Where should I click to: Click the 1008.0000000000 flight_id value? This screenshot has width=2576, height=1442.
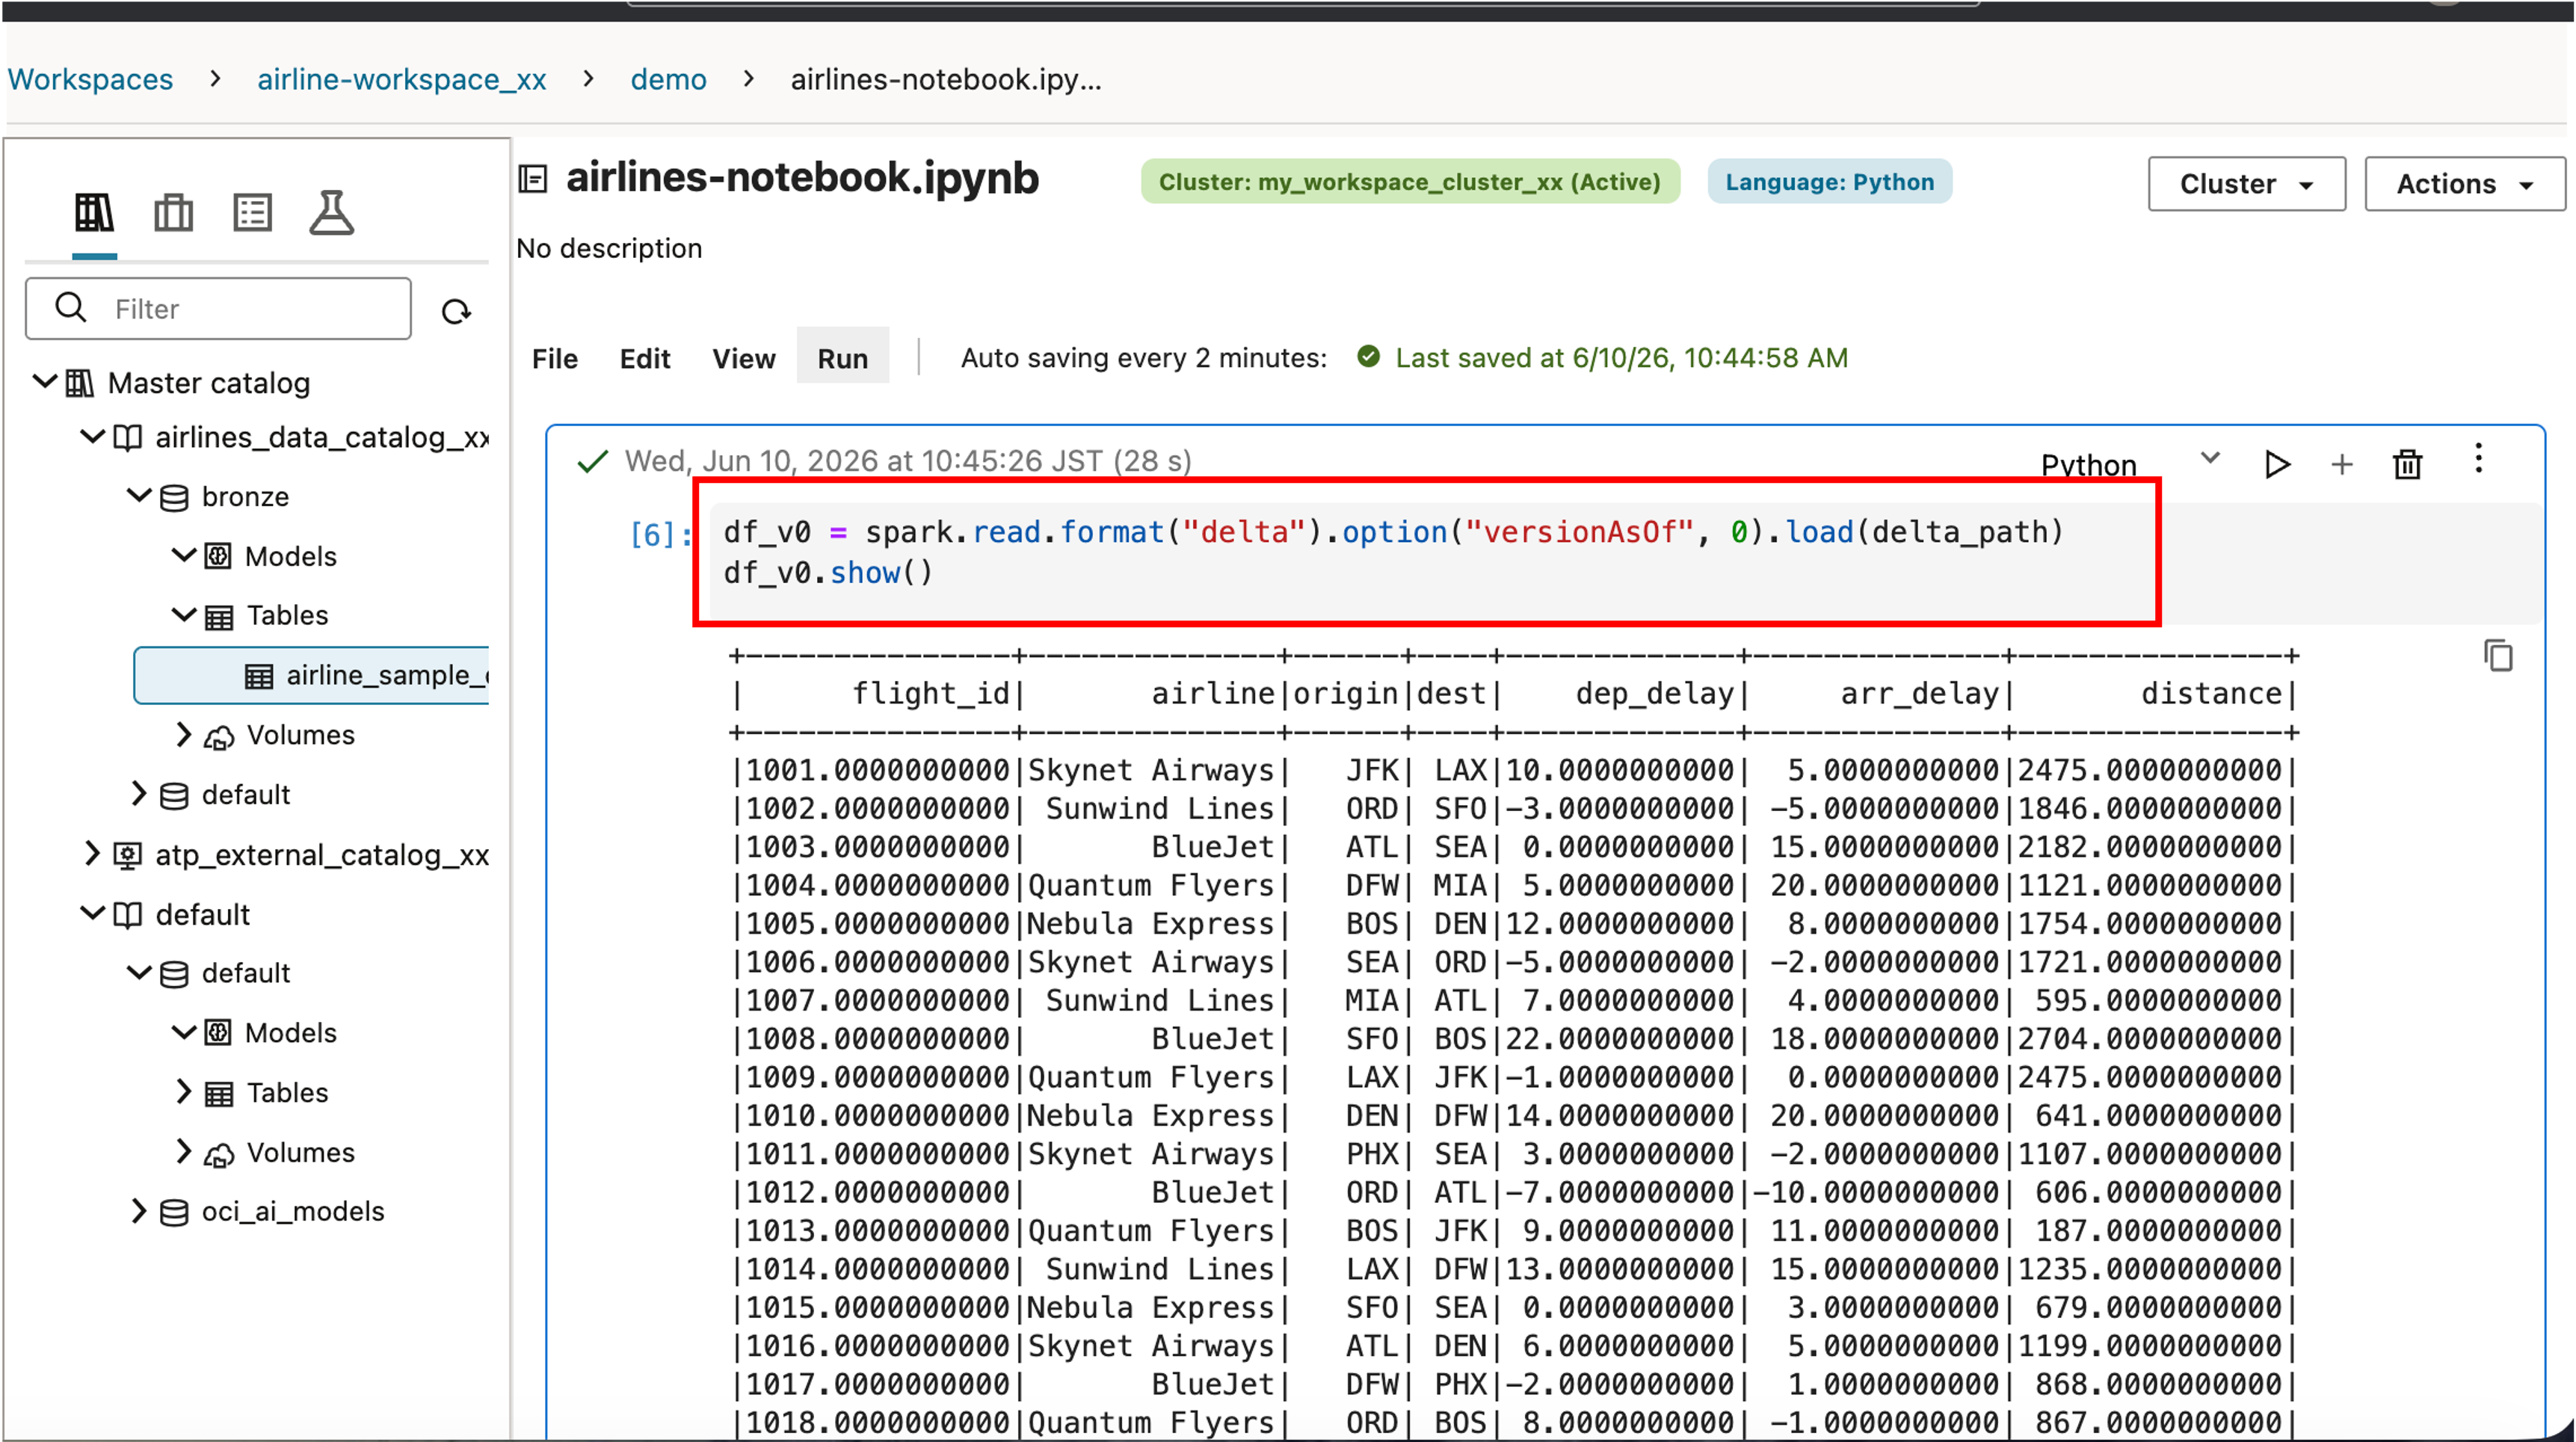coord(878,1039)
